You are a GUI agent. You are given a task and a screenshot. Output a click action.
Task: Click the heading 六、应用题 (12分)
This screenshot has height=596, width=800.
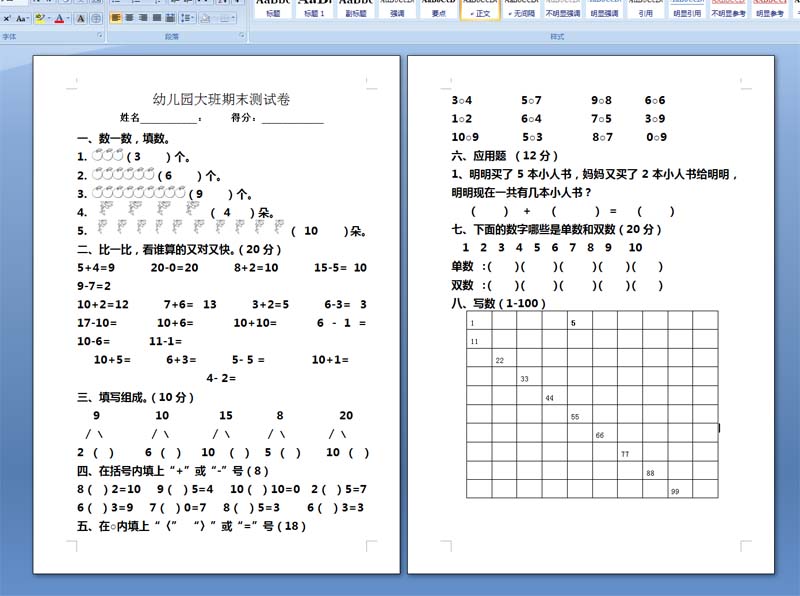(x=505, y=156)
